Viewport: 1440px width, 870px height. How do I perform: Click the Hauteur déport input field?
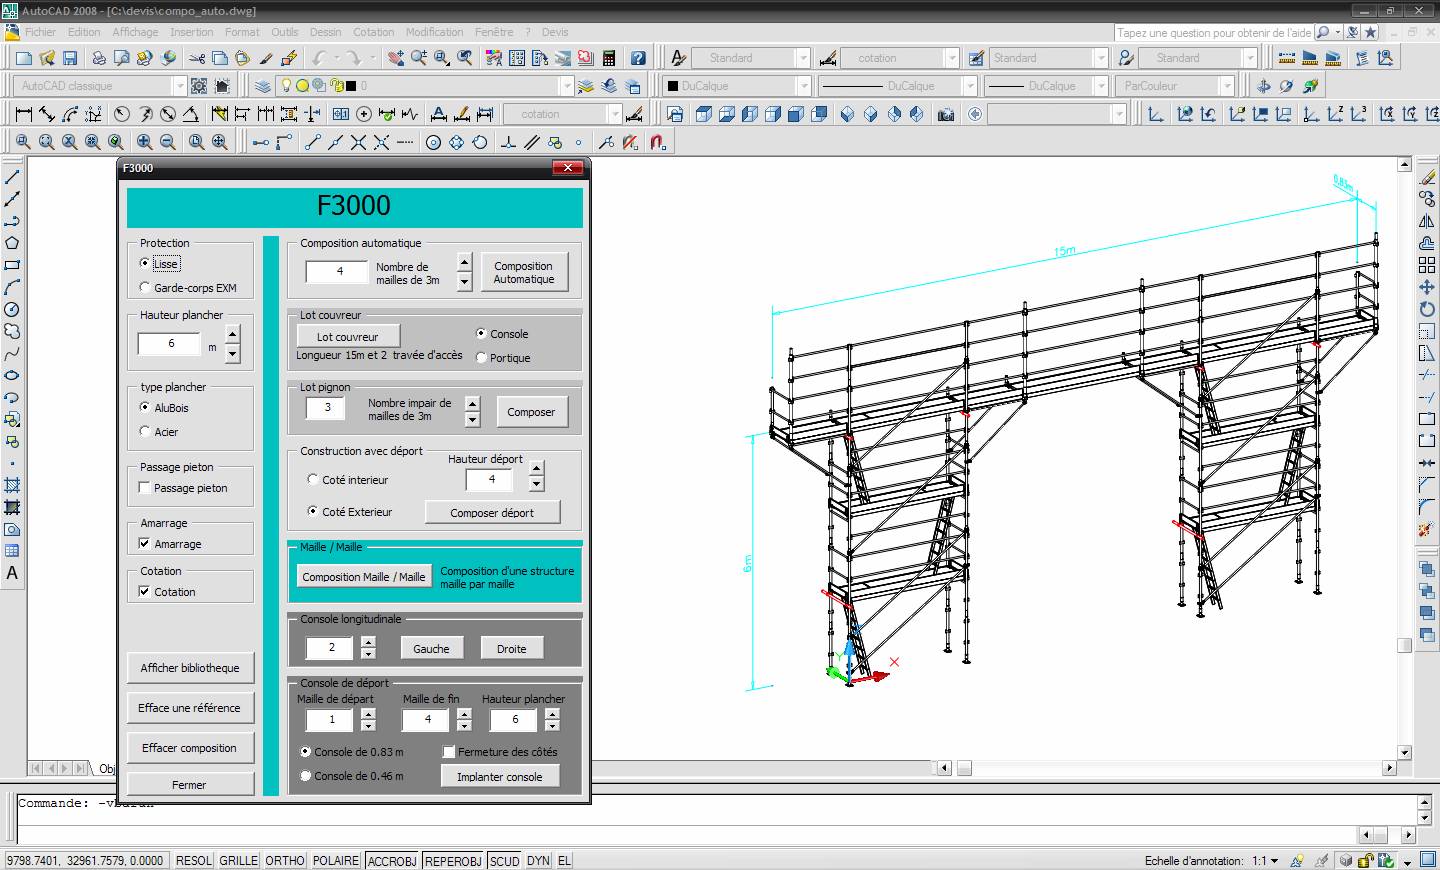(491, 479)
